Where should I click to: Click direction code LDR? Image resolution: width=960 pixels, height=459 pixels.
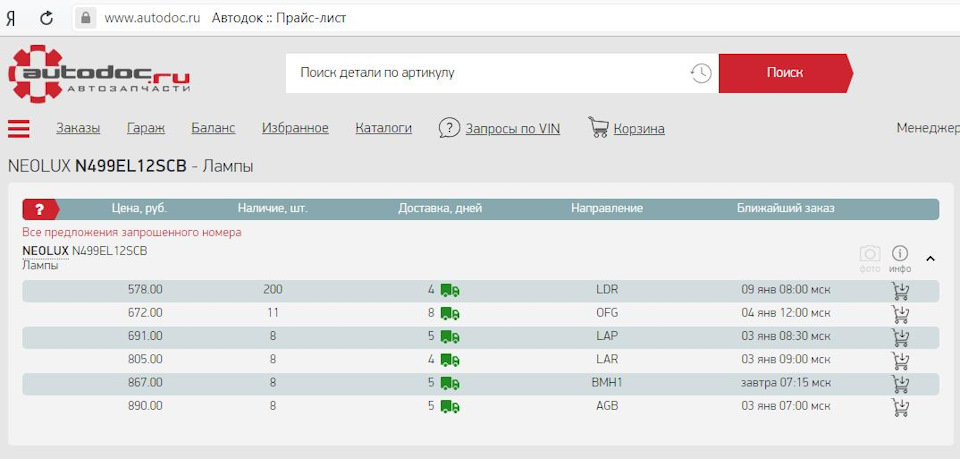(x=607, y=289)
